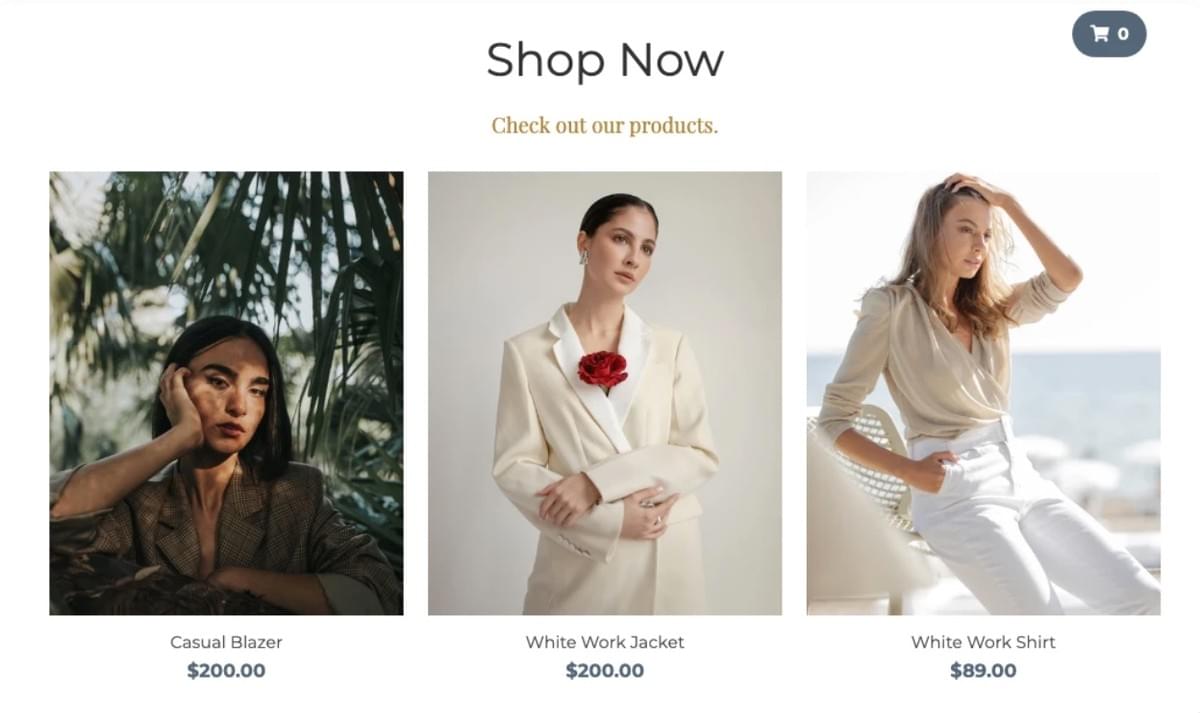Select the White Work Jacket title link
The image size is (1200, 713).
(605, 642)
